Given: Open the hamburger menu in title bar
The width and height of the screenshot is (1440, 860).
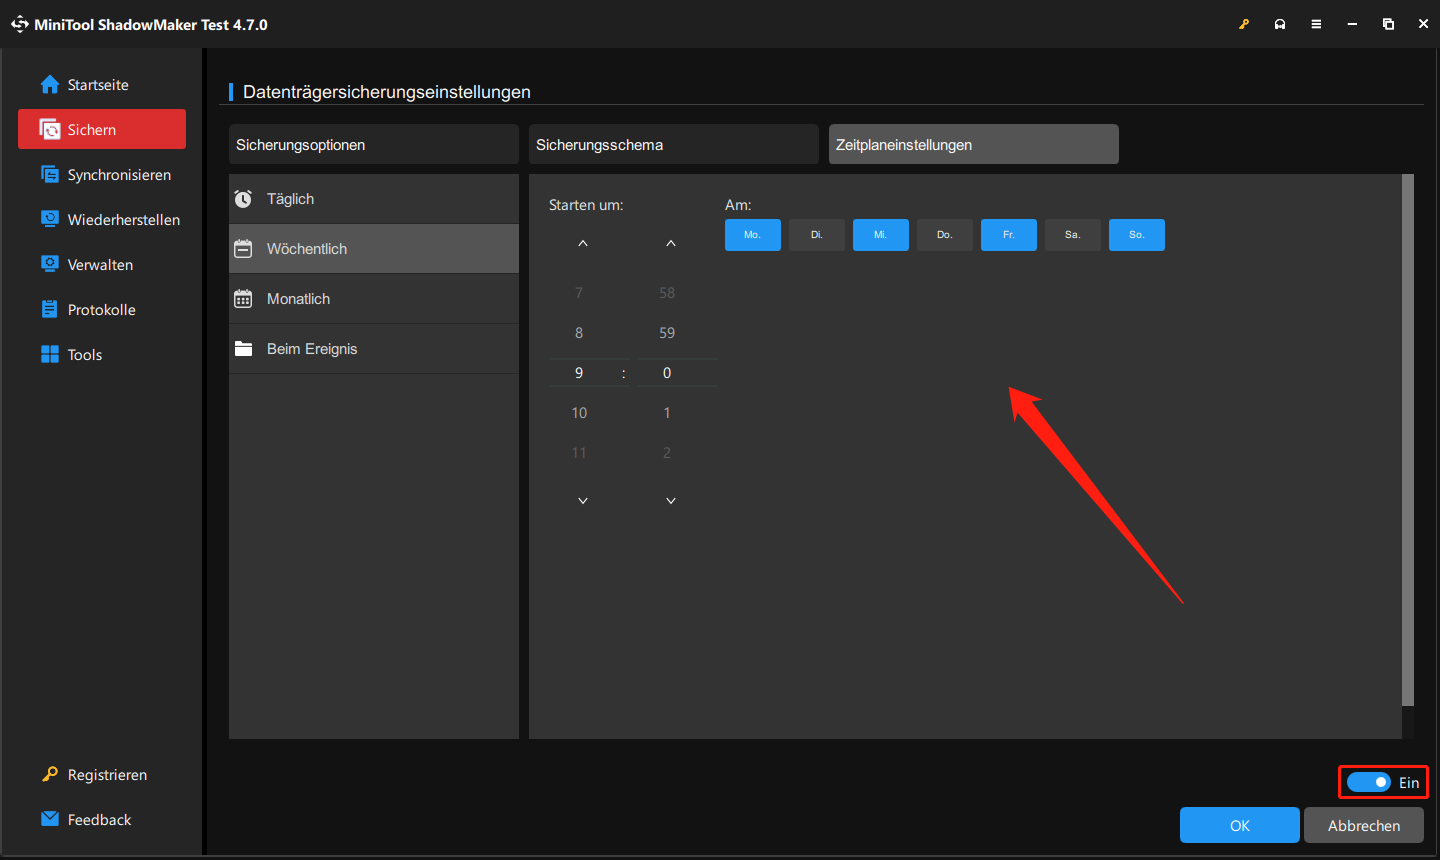Looking at the screenshot, I should (1316, 24).
